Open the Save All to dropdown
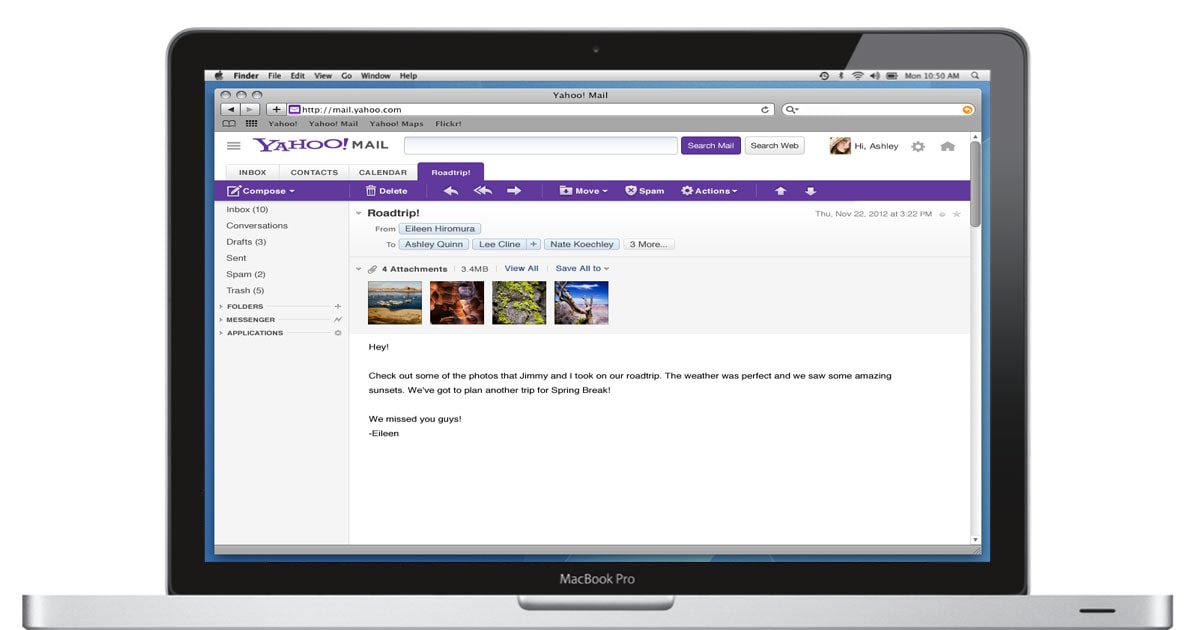Screen dimensions: 1200x630 582,269
